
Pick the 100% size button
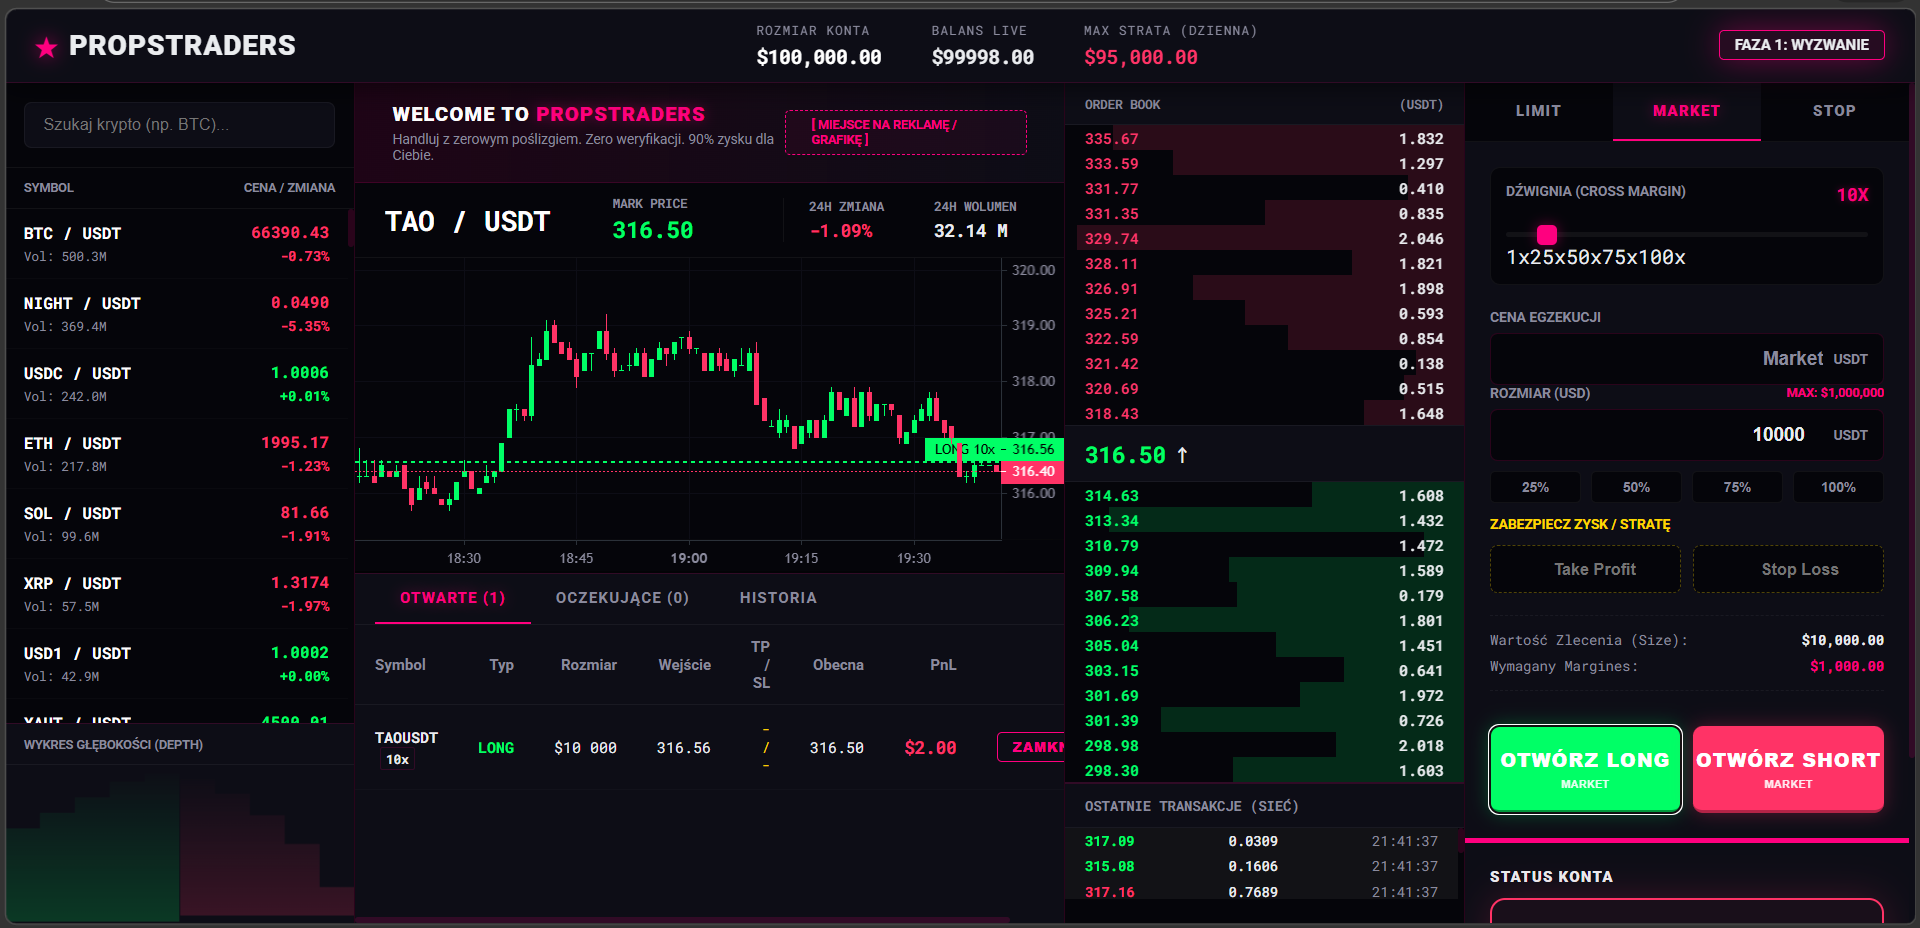pyautogui.click(x=1838, y=487)
